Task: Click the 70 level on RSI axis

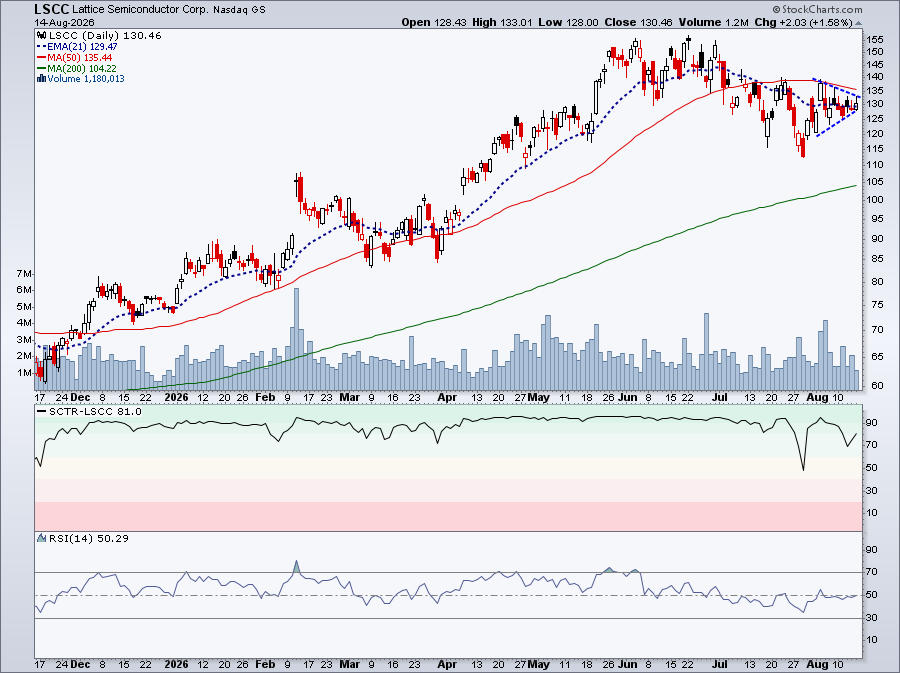Action: pyautogui.click(x=872, y=572)
